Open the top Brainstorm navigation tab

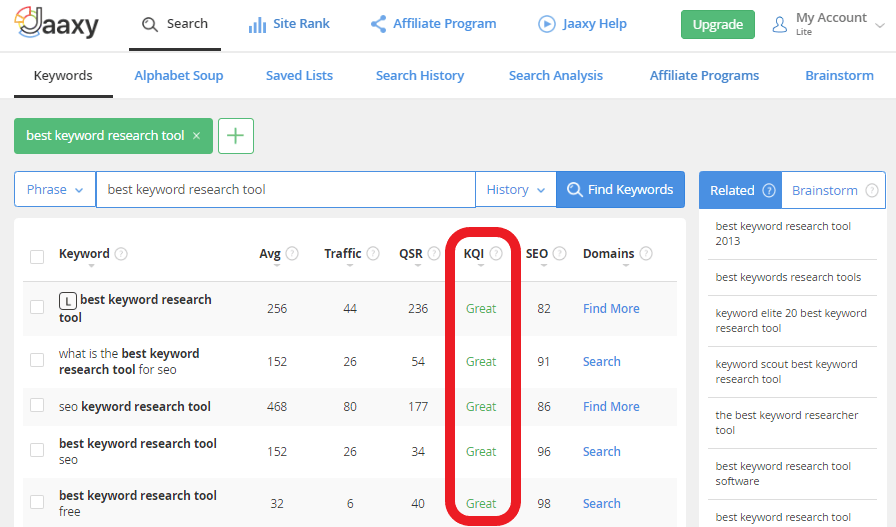coord(839,75)
